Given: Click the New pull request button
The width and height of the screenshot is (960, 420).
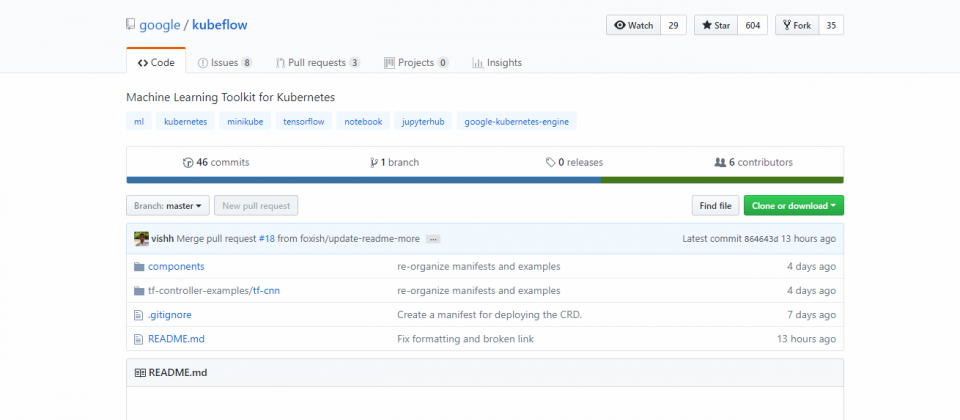Looking at the screenshot, I should pyautogui.click(x=256, y=206).
